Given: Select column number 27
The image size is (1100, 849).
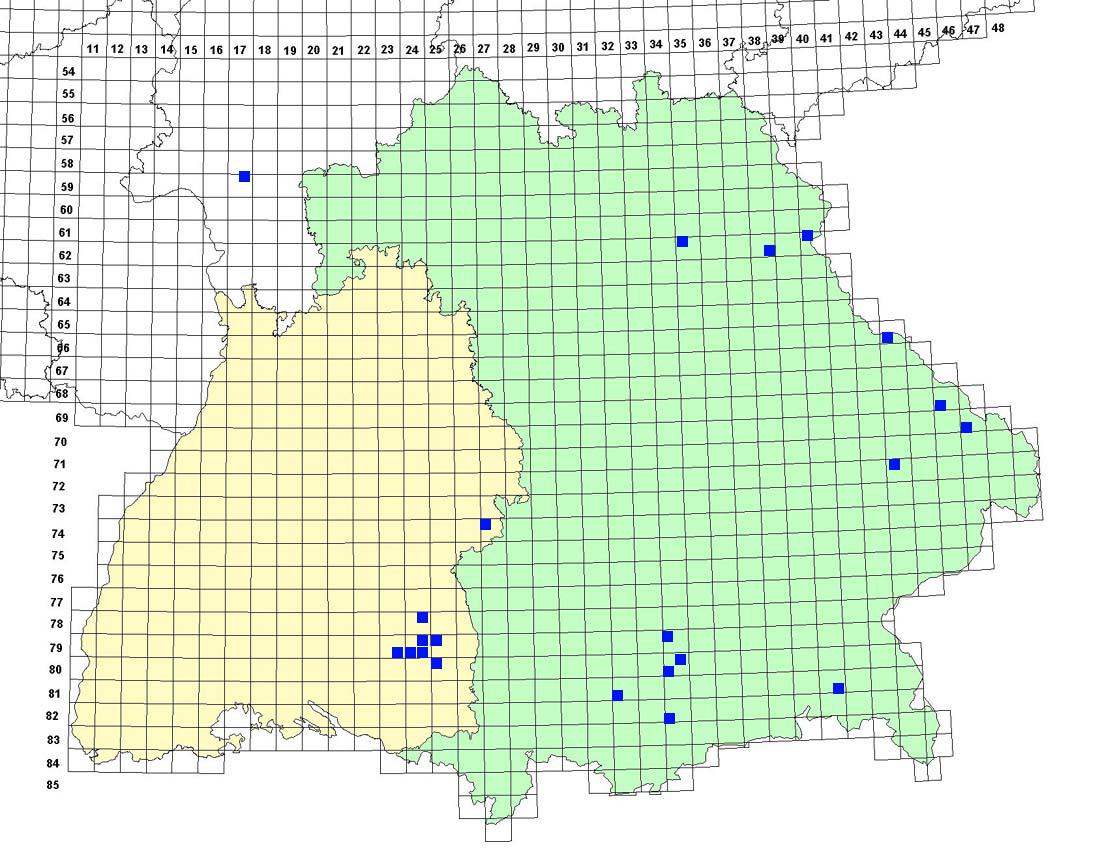Looking at the screenshot, I should point(483,48).
